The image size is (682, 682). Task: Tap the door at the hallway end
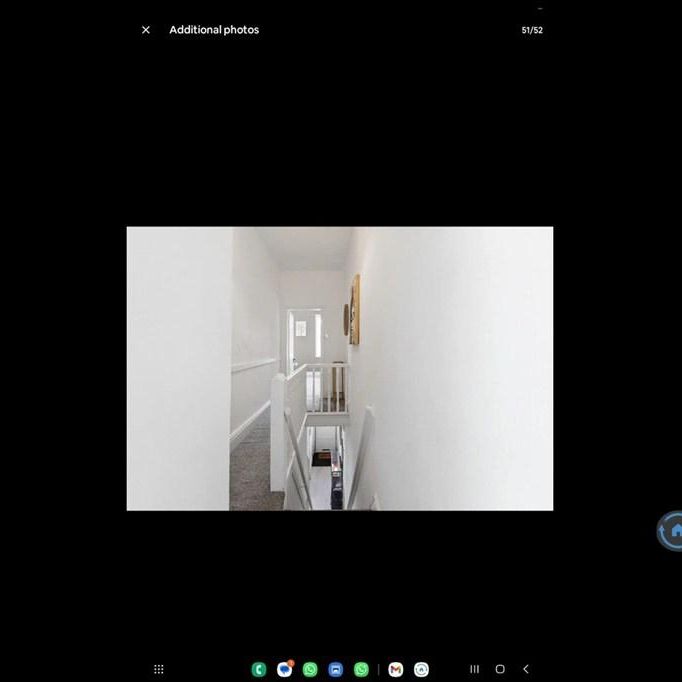click(x=303, y=340)
